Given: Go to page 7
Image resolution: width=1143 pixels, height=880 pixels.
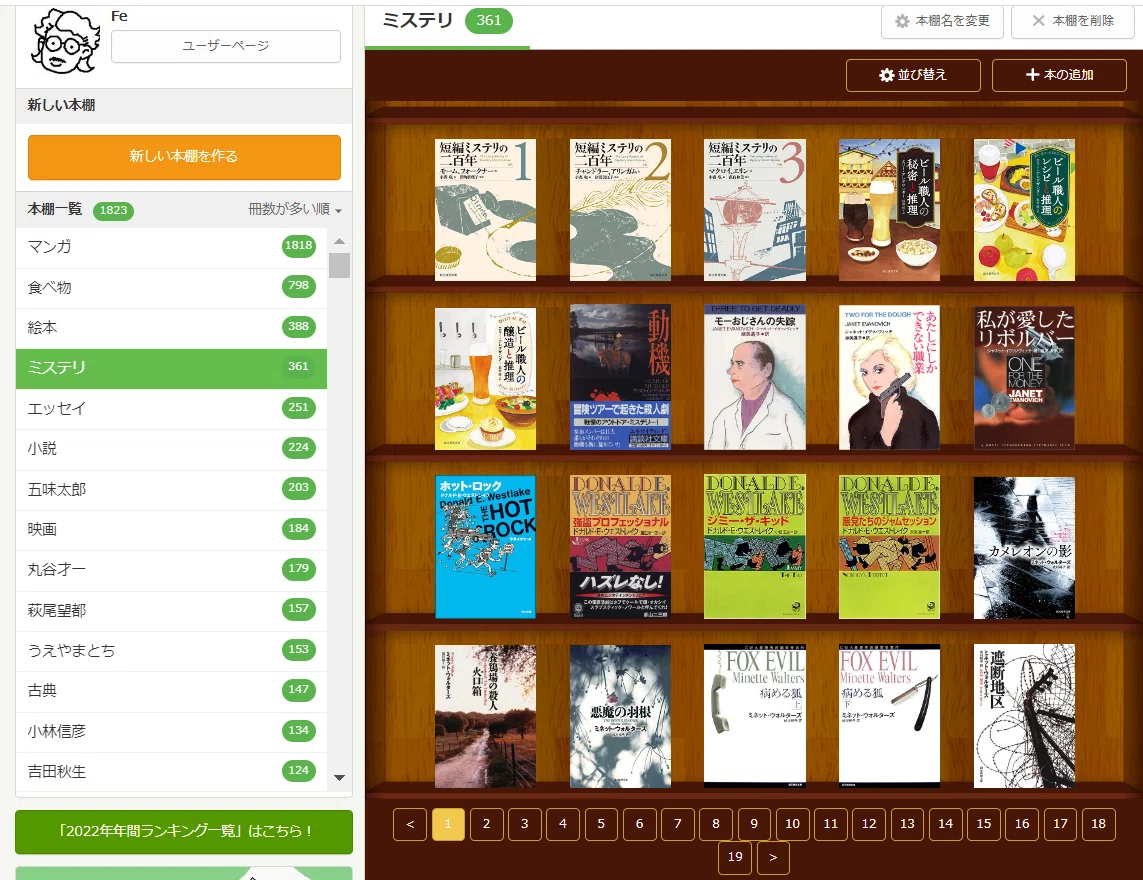Looking at the screenshot, I should (x=678, y=825).
